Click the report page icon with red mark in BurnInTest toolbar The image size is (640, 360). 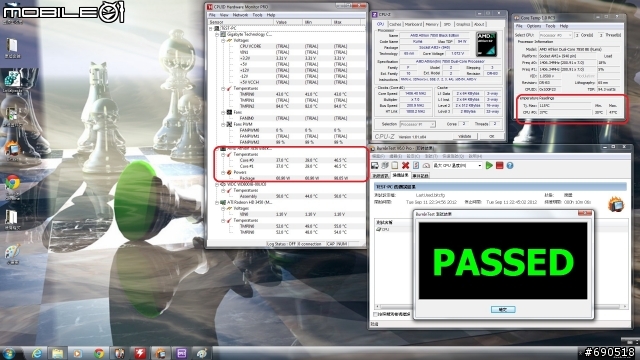tap(416, 165)
